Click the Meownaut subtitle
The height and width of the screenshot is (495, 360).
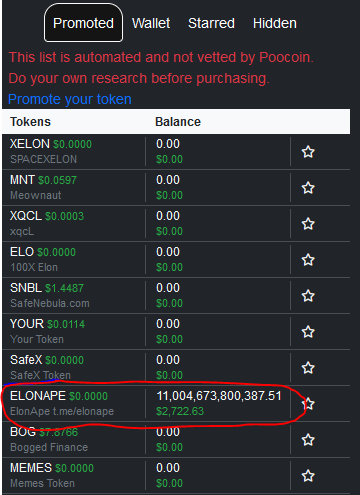tap(36, 195)
